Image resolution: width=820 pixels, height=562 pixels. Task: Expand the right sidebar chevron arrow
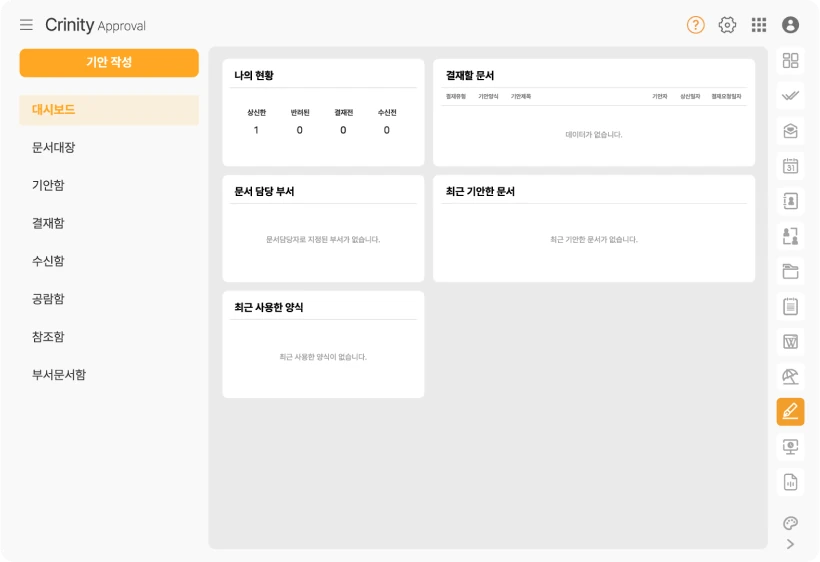click(x=790, y=544)
